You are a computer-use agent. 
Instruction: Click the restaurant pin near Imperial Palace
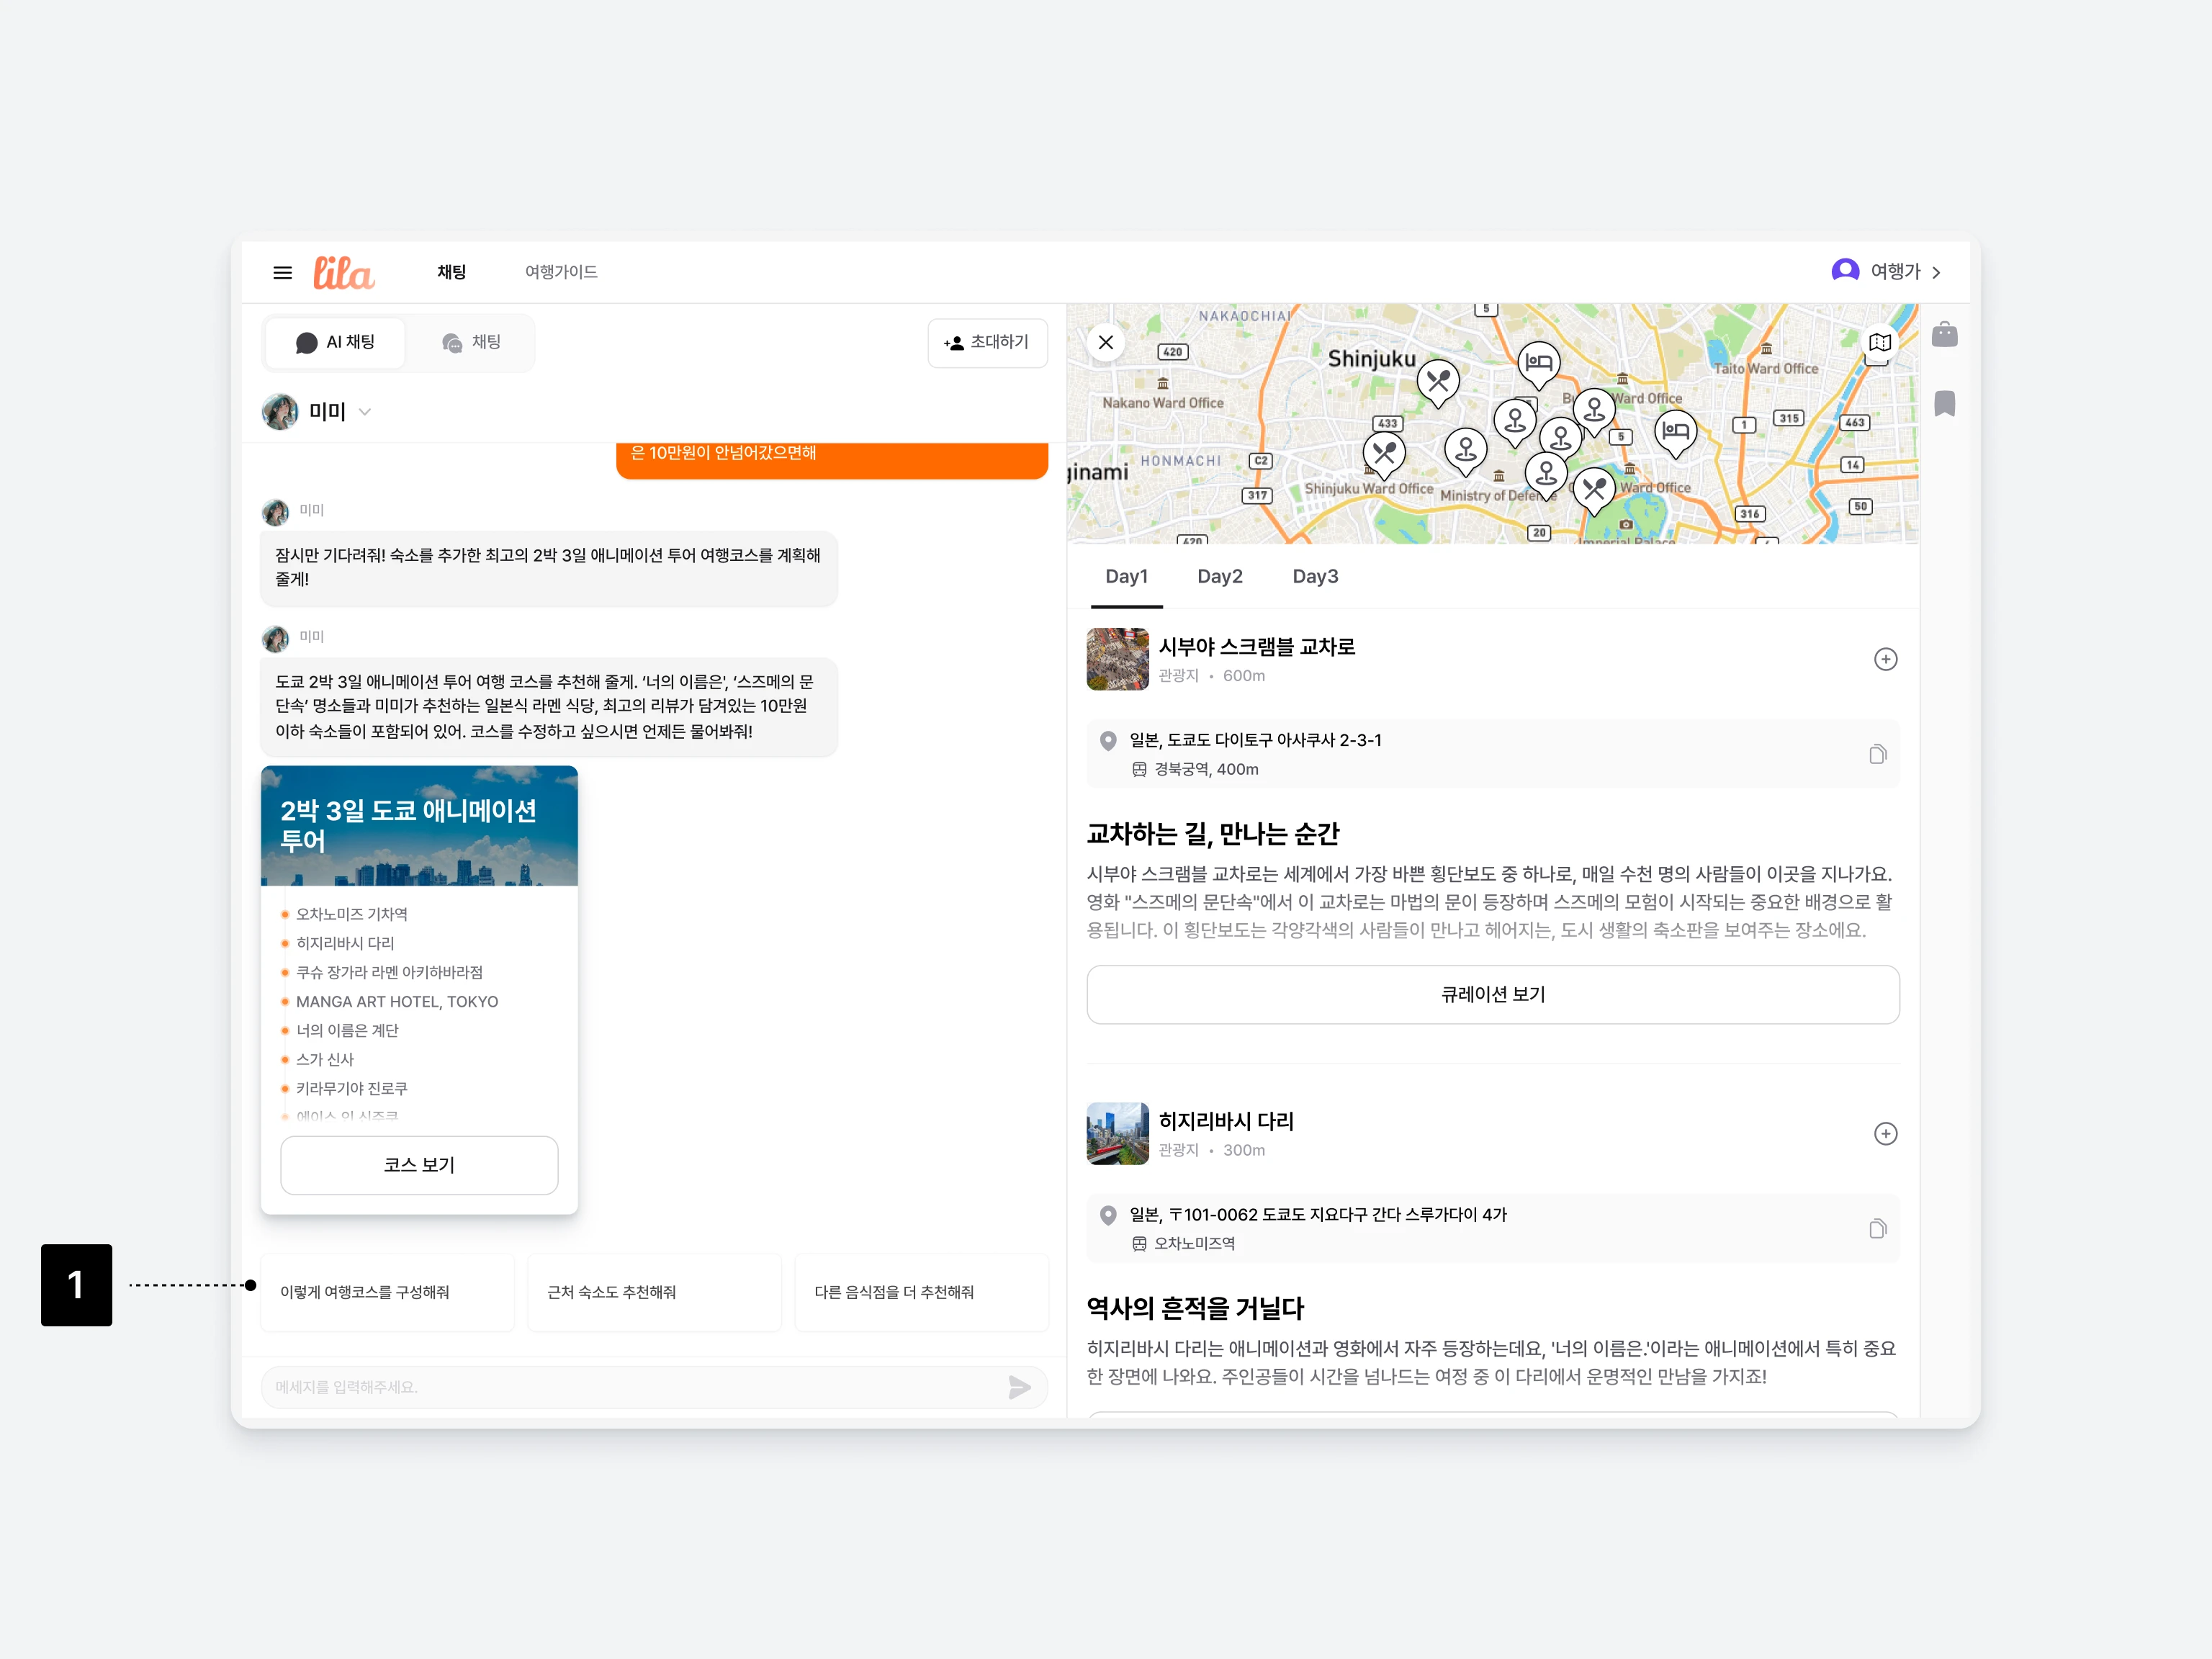(x=1594, y=492)
